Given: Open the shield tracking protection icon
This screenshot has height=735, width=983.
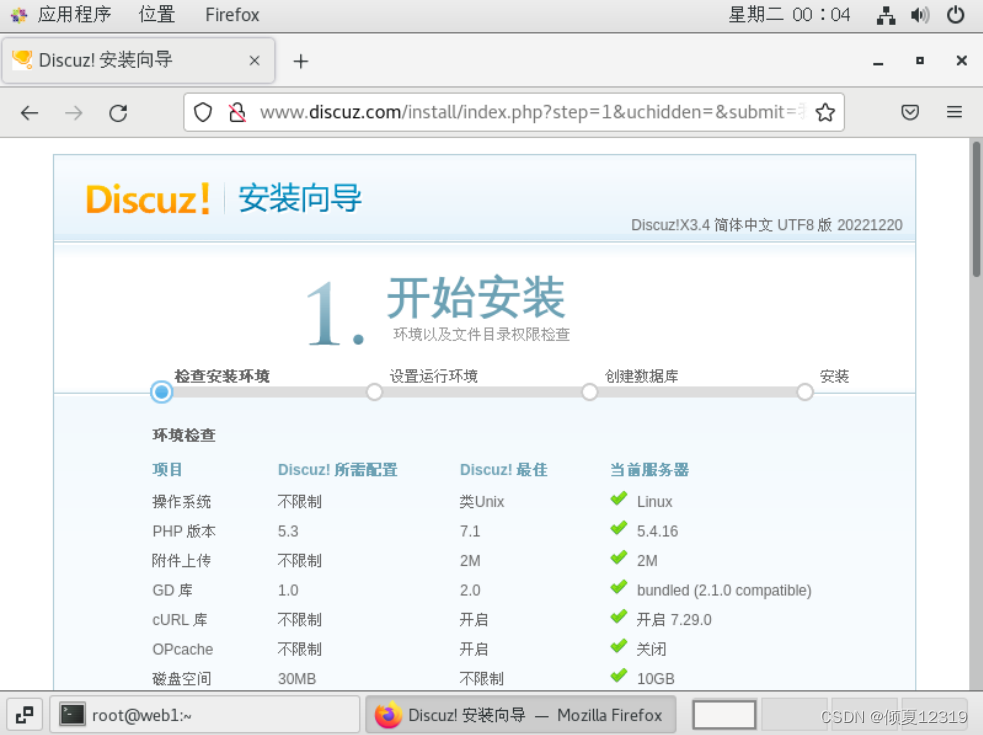Looking at the screenshot, I should (x=202, y=112).
